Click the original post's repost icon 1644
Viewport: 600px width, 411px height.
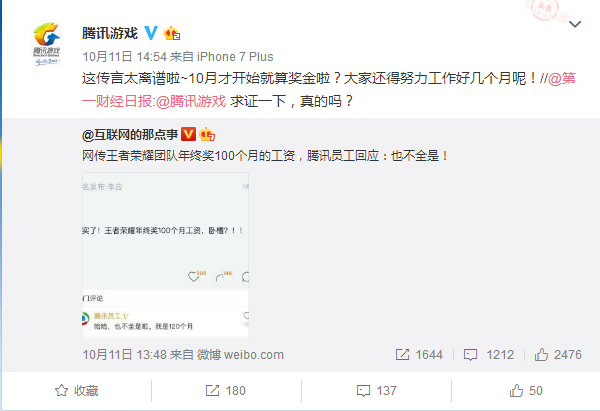tap(419, 355)
